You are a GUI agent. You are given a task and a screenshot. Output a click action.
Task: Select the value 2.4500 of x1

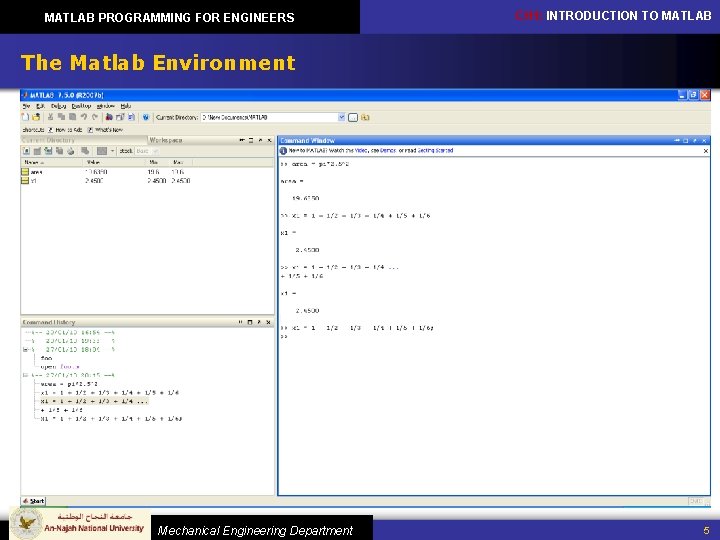tap(94, 181)
